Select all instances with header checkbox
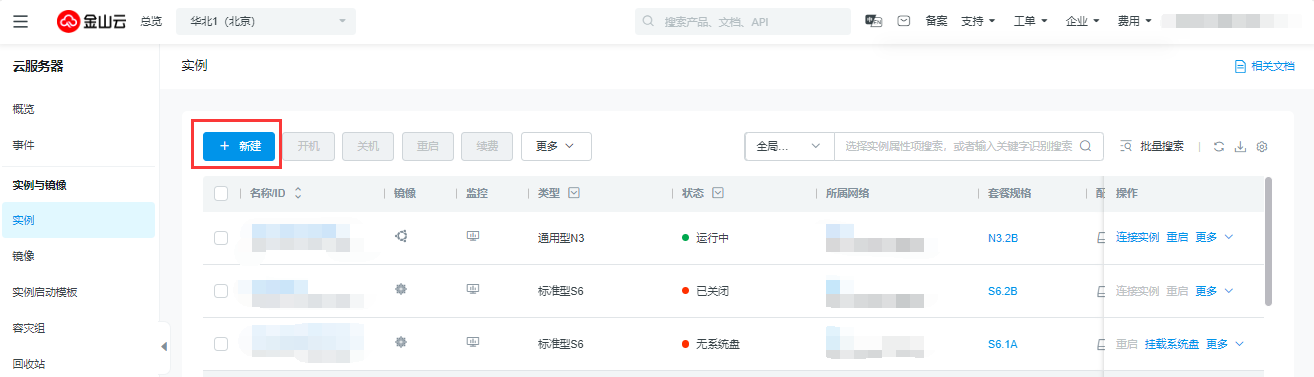 coord(221,193)
